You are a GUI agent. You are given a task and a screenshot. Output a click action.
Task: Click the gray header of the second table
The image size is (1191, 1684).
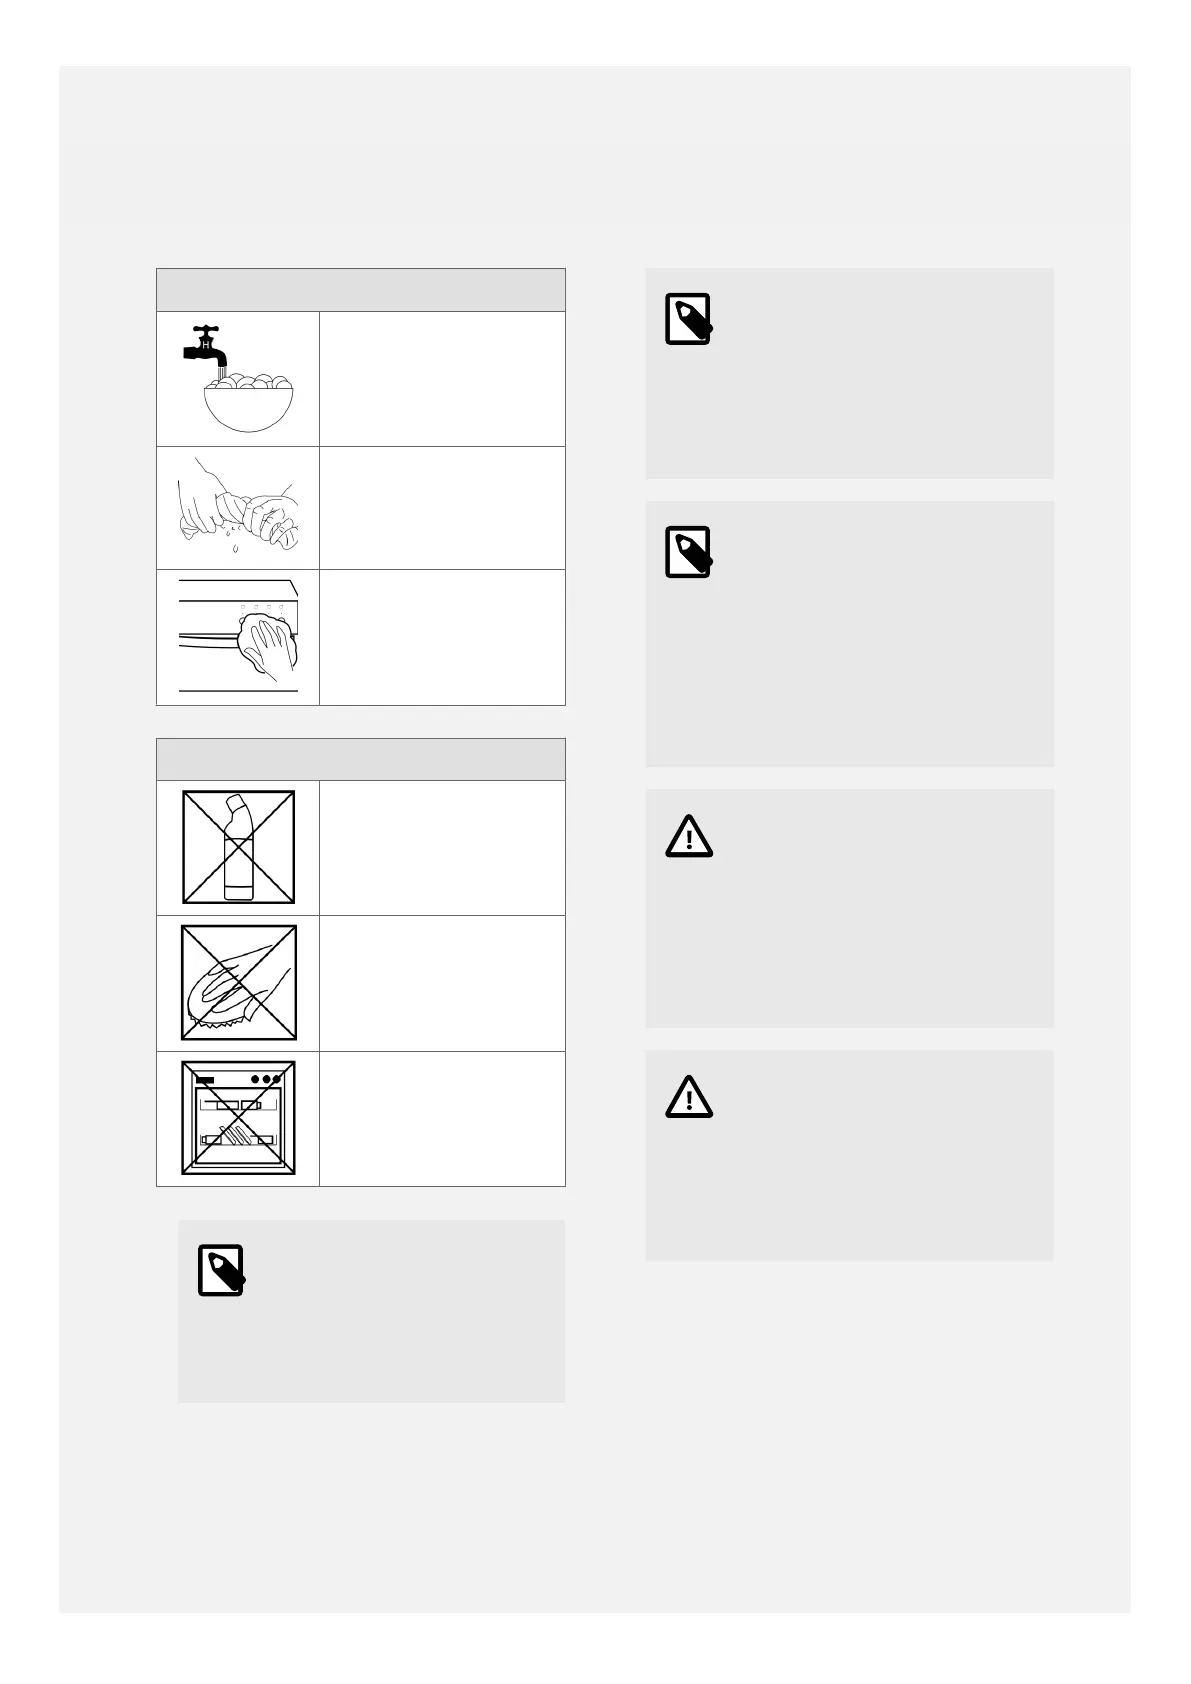click(361, 759)
